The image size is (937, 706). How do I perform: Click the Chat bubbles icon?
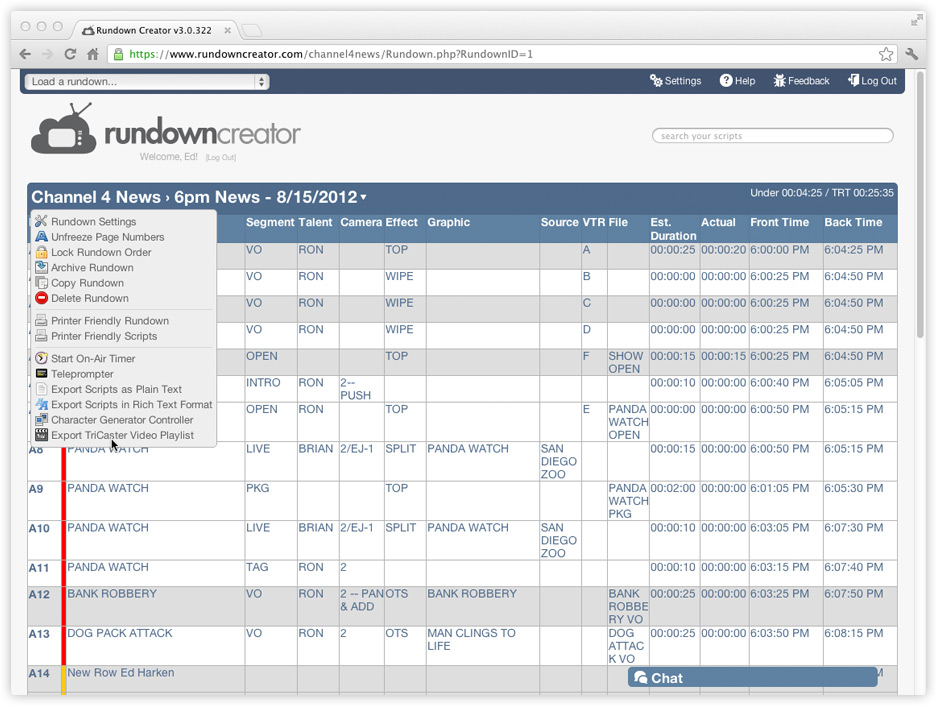641,678
